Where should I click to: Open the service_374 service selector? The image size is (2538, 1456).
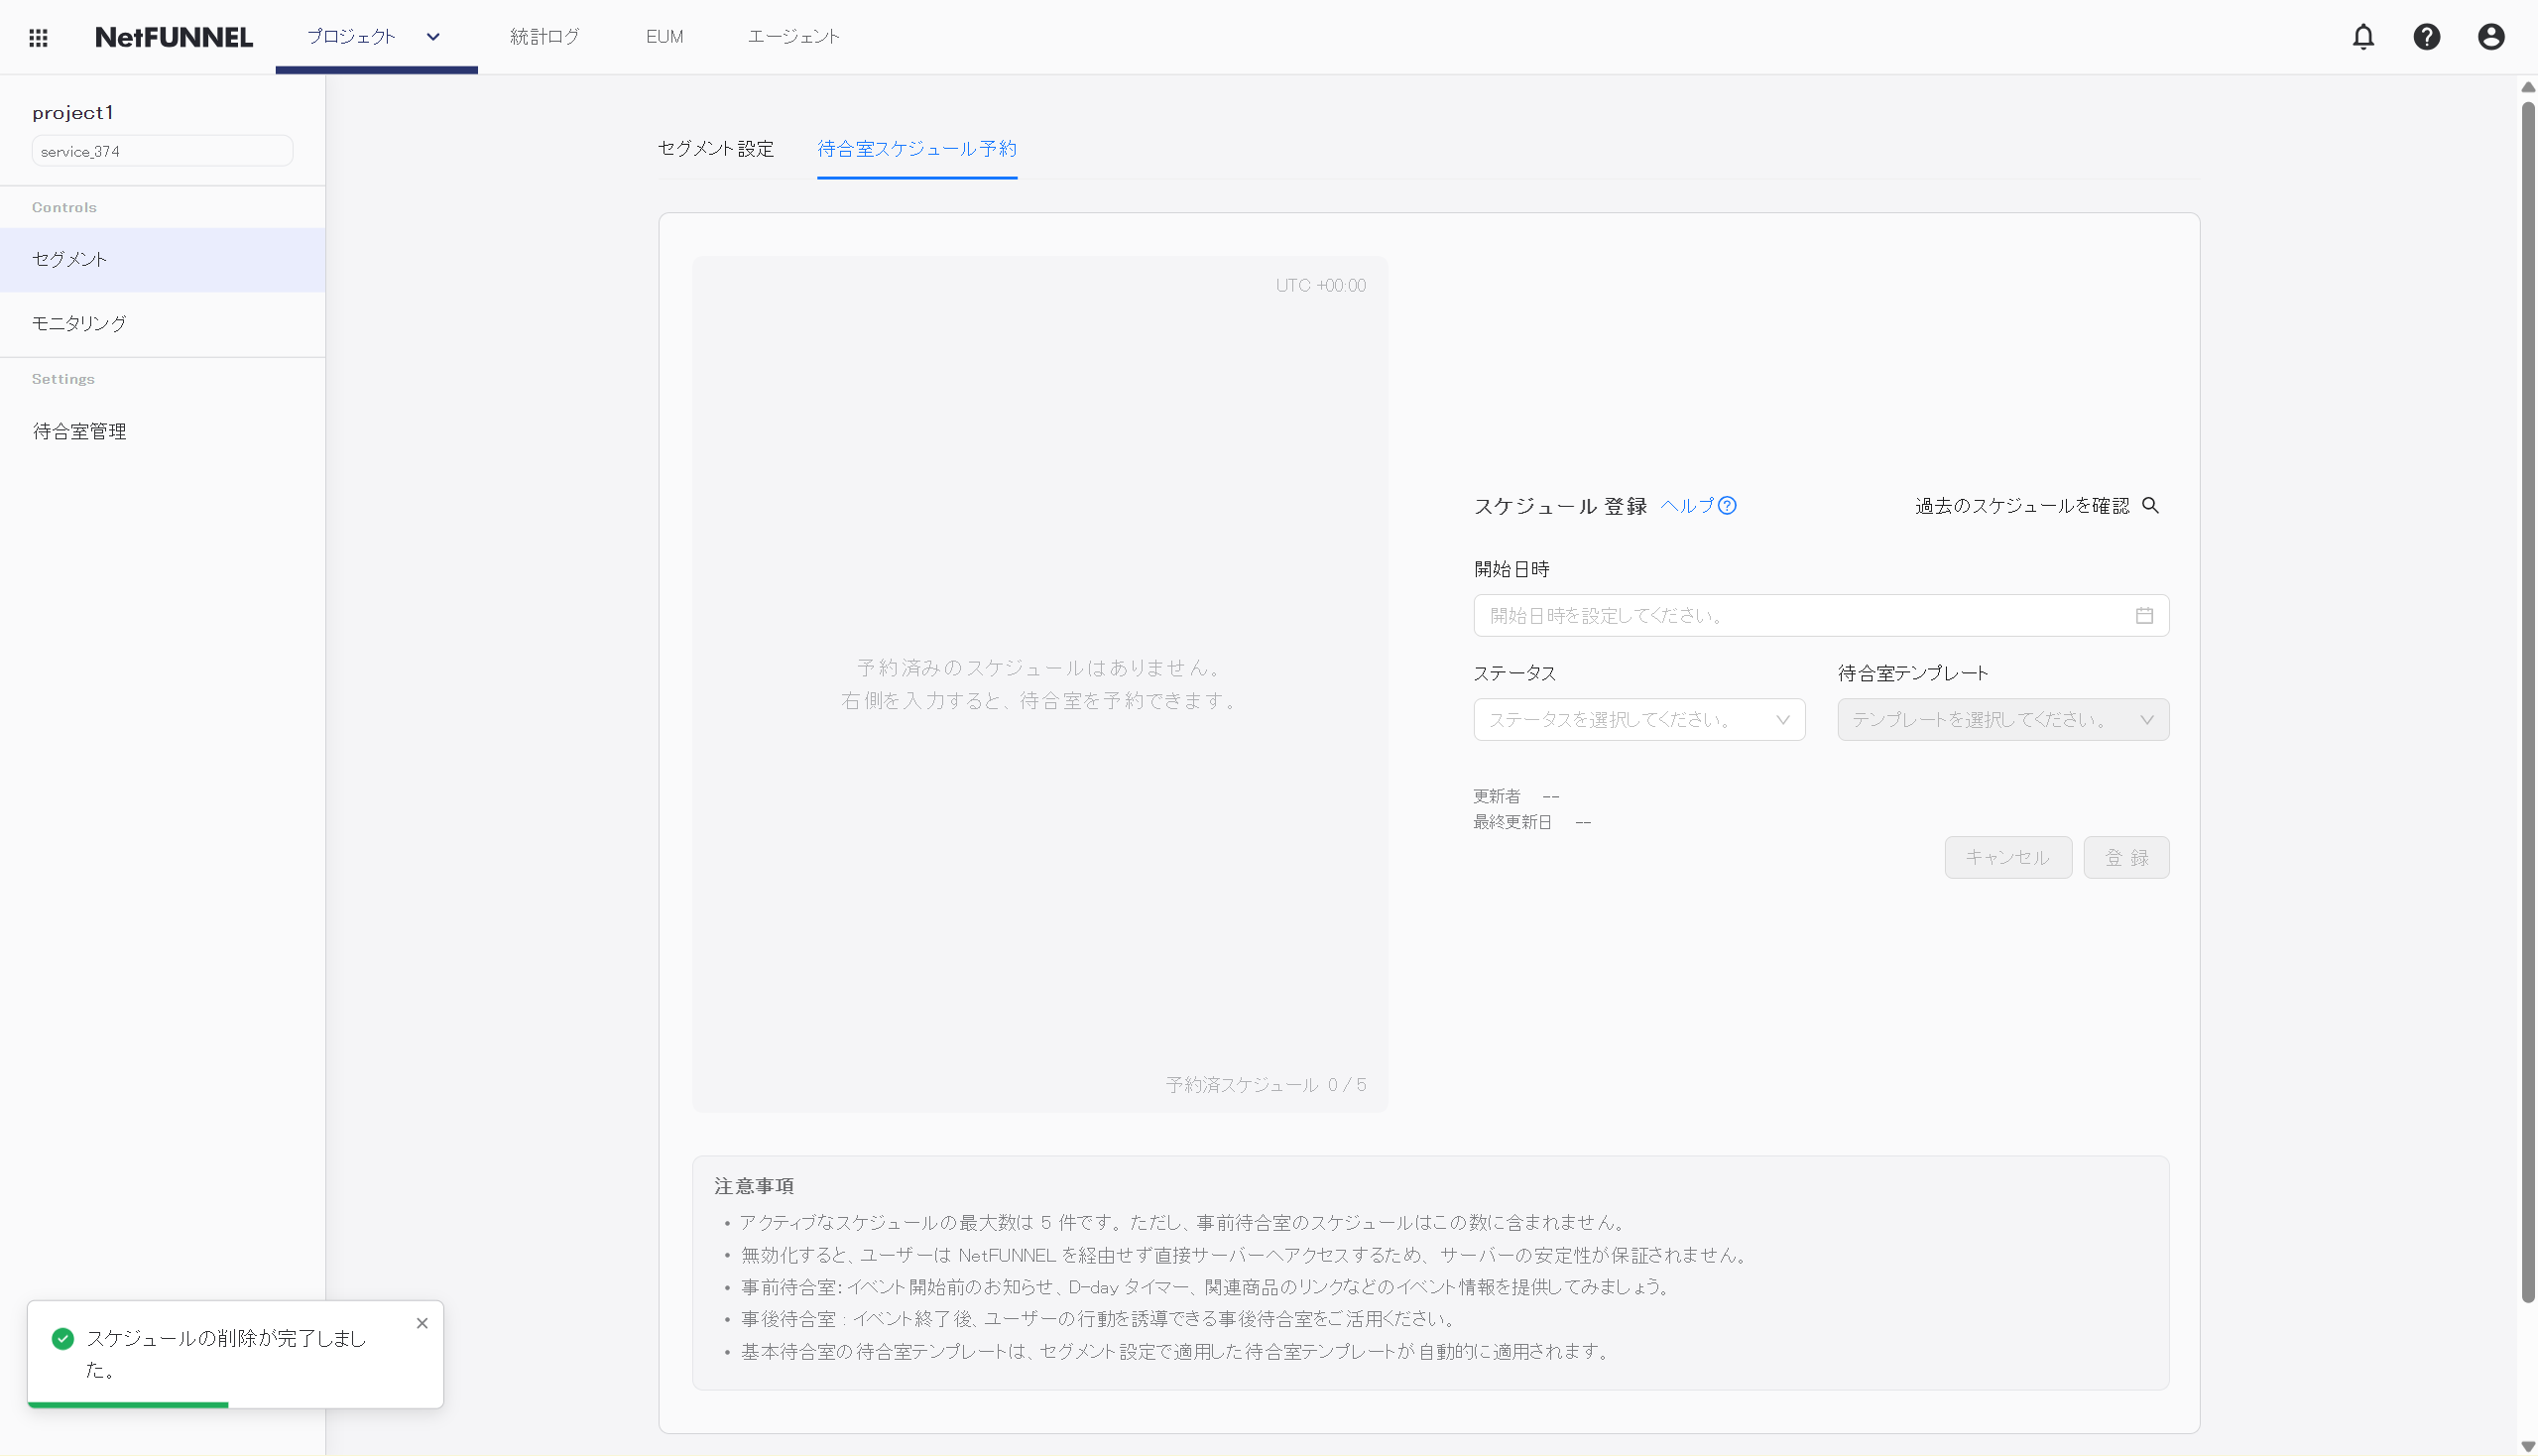point(162,151)
